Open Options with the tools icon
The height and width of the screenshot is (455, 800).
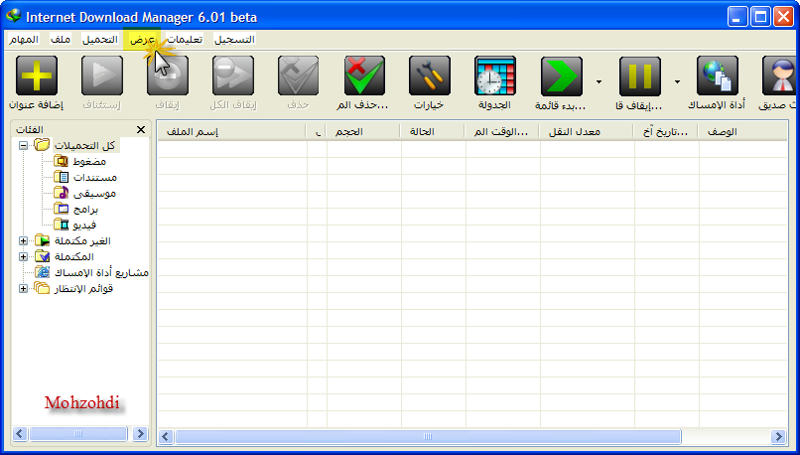pos(430,75)
